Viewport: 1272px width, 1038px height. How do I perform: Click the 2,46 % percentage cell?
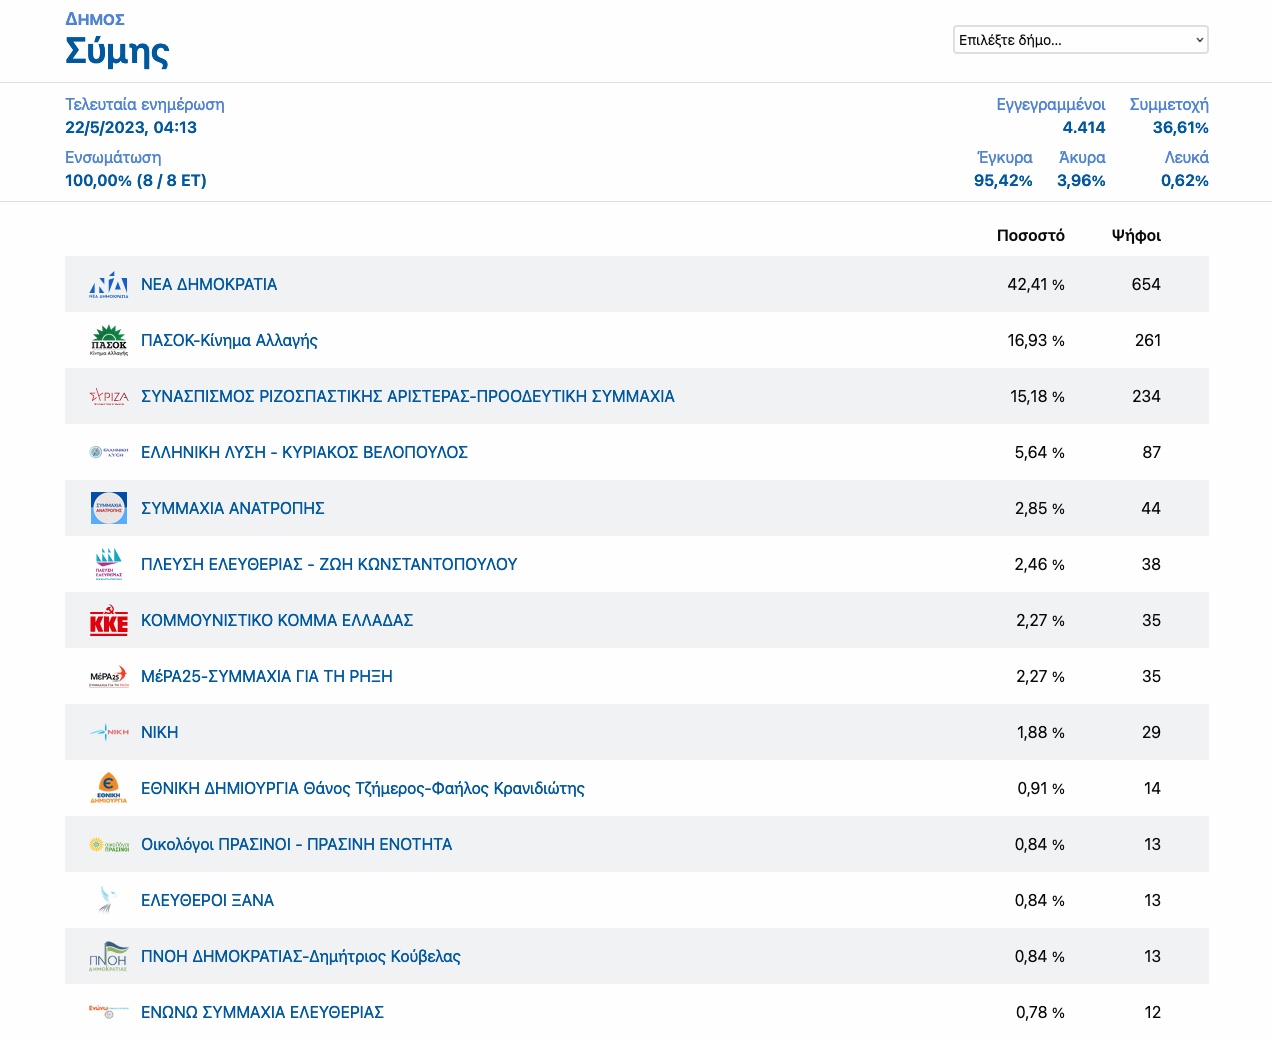pyautogui.click(x=1040, y=564)
